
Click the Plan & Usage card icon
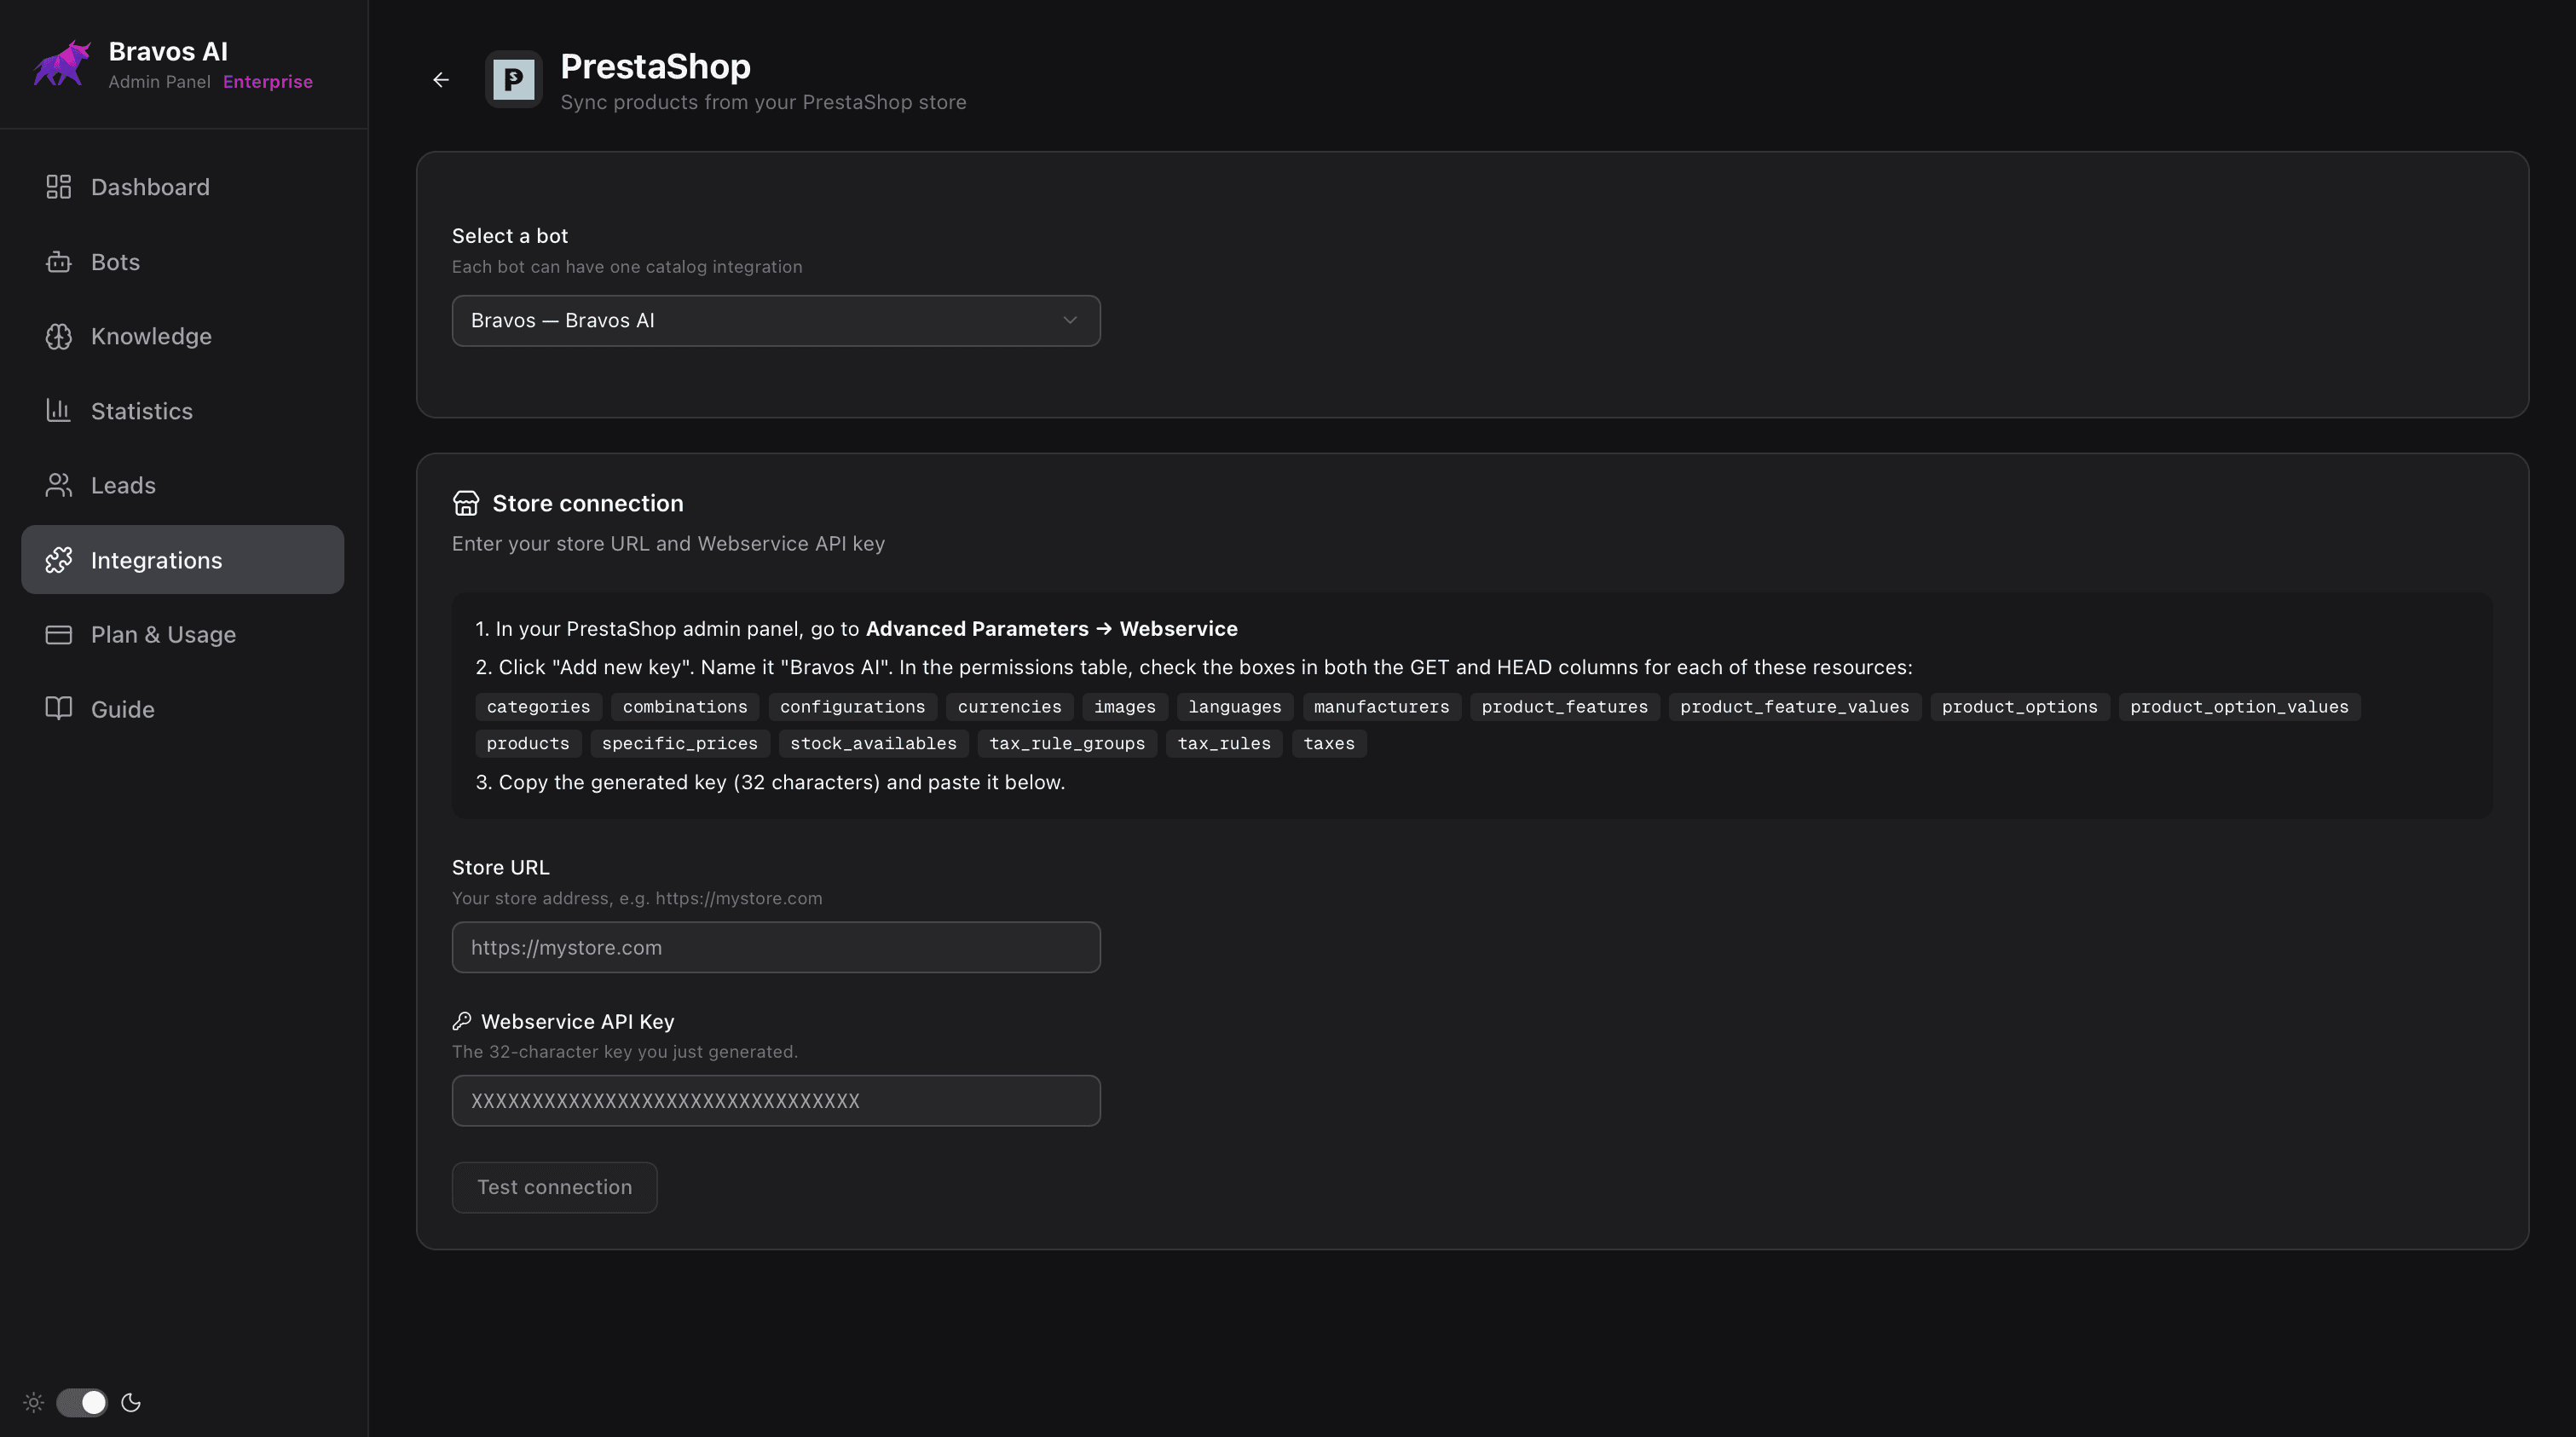(57, 634)
